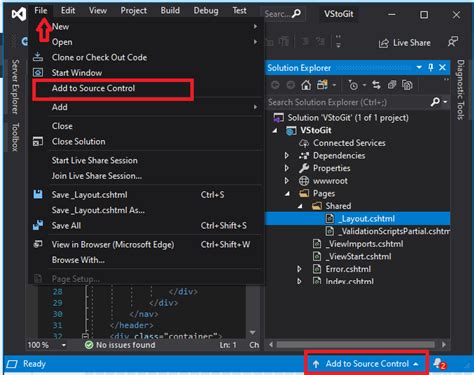The width and height of the screenshot is (474, 375).
Task: Open Solution Explorer search options dropdown
Action: tap(445, 102)
